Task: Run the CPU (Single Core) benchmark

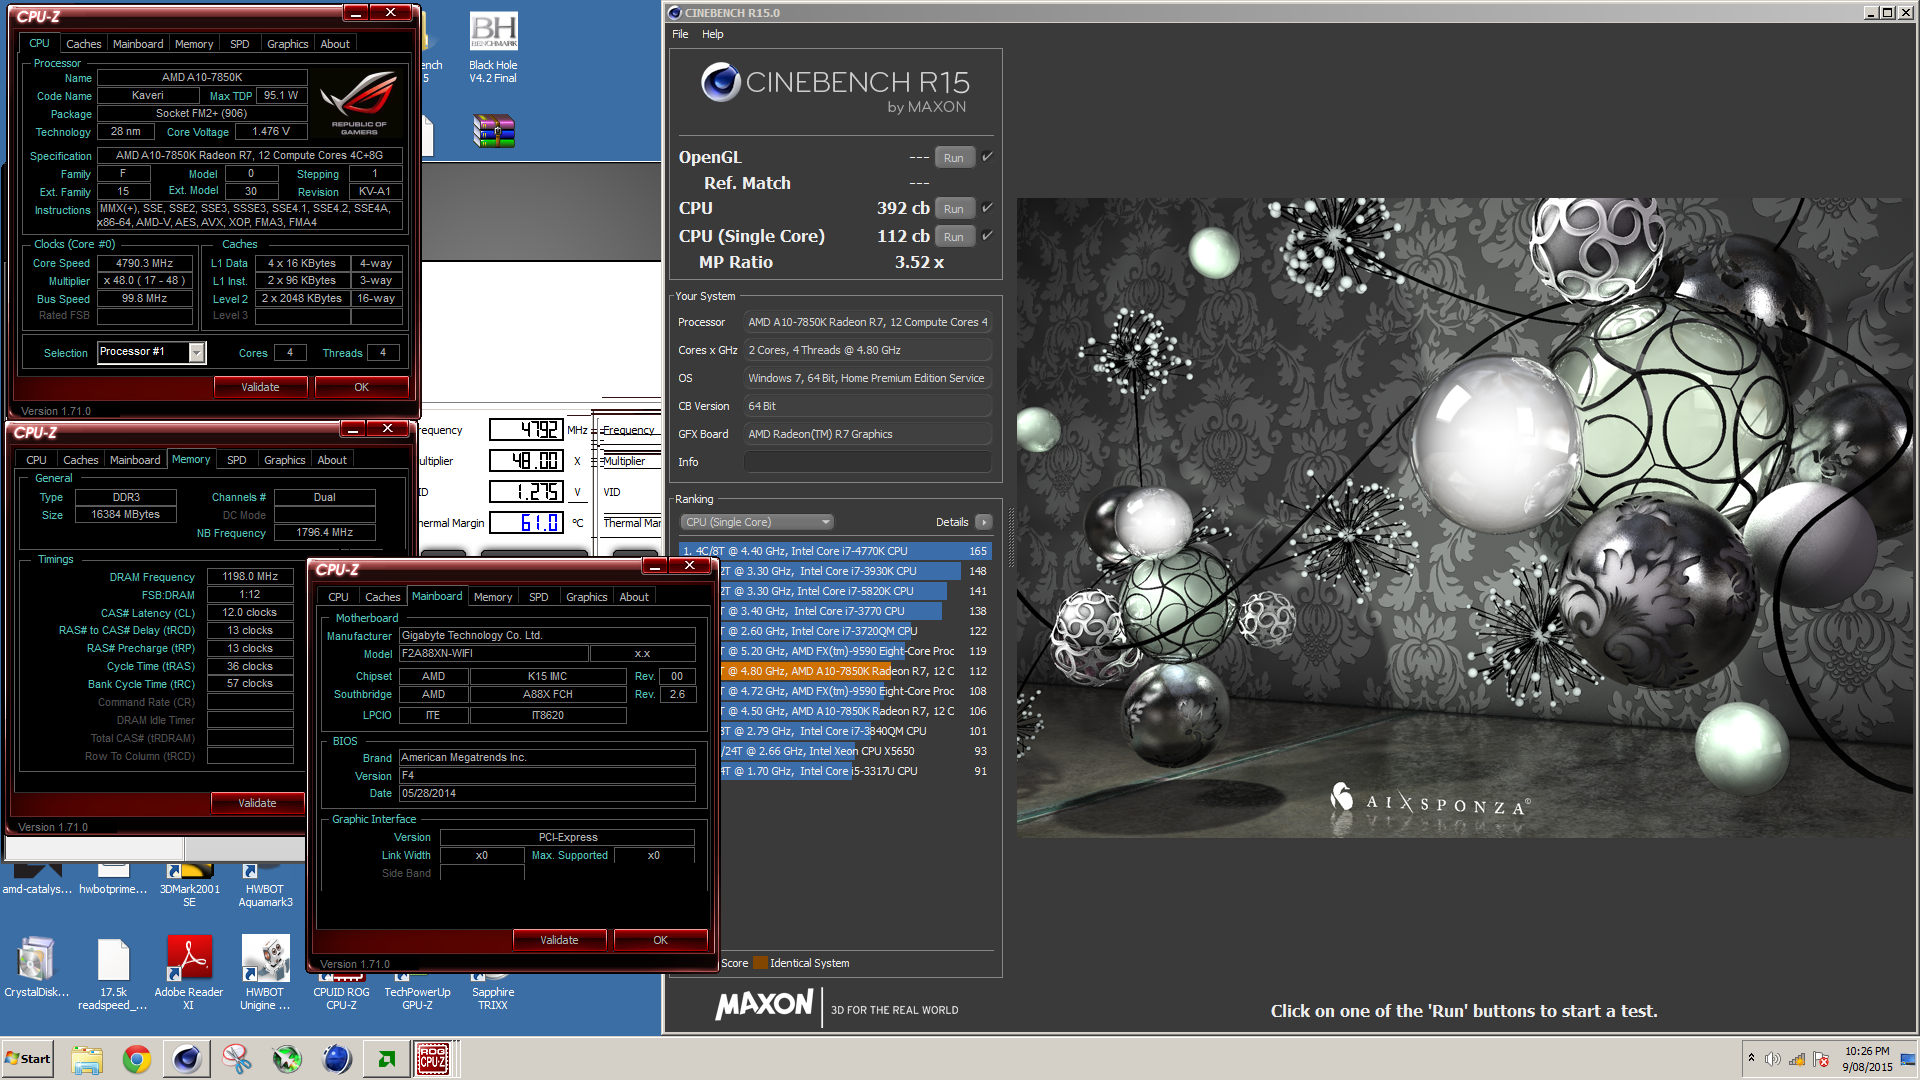Action: 954,237
